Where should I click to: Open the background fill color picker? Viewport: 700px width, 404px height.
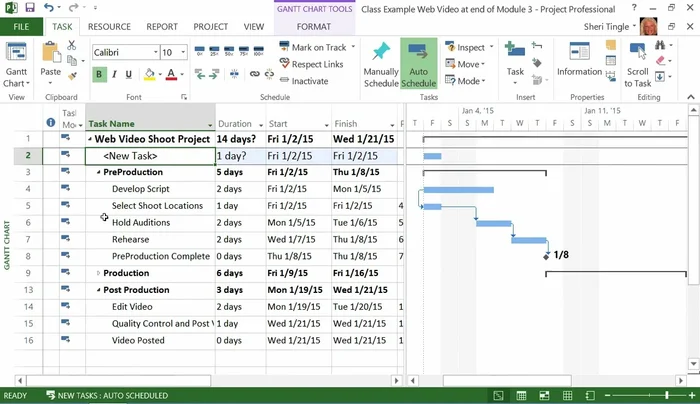(150, 75)
